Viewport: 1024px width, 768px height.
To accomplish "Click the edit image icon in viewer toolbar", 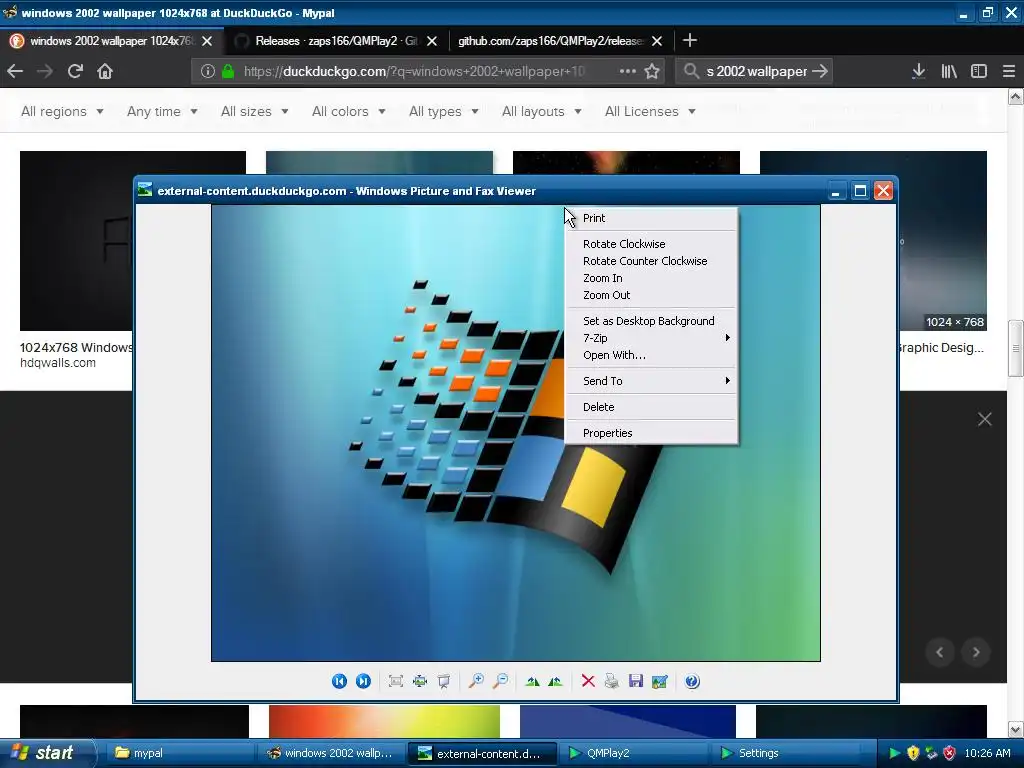I will click(660, 681).
